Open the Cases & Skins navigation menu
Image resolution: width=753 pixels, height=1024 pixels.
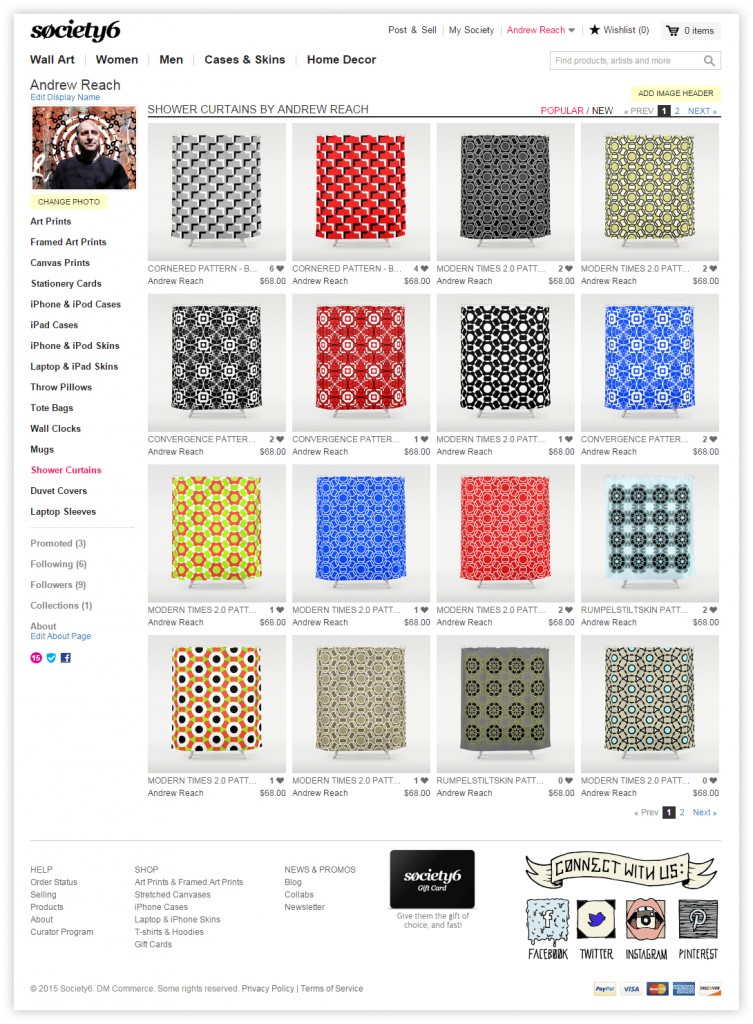[245, 59]
